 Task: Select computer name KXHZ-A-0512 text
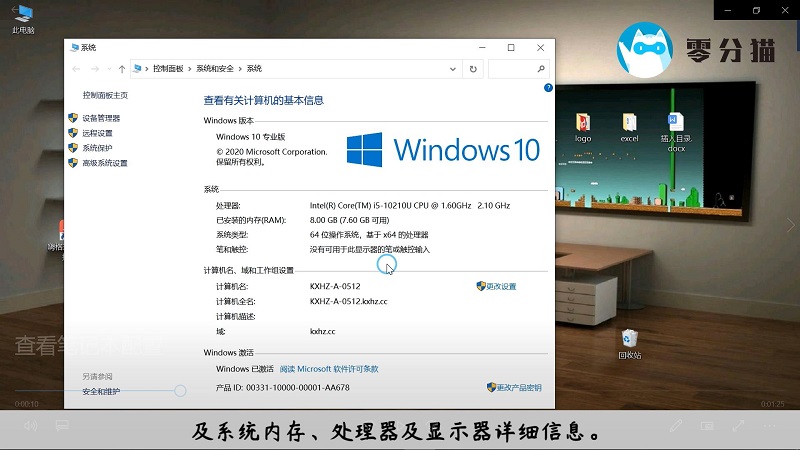[x=335, y=287]
